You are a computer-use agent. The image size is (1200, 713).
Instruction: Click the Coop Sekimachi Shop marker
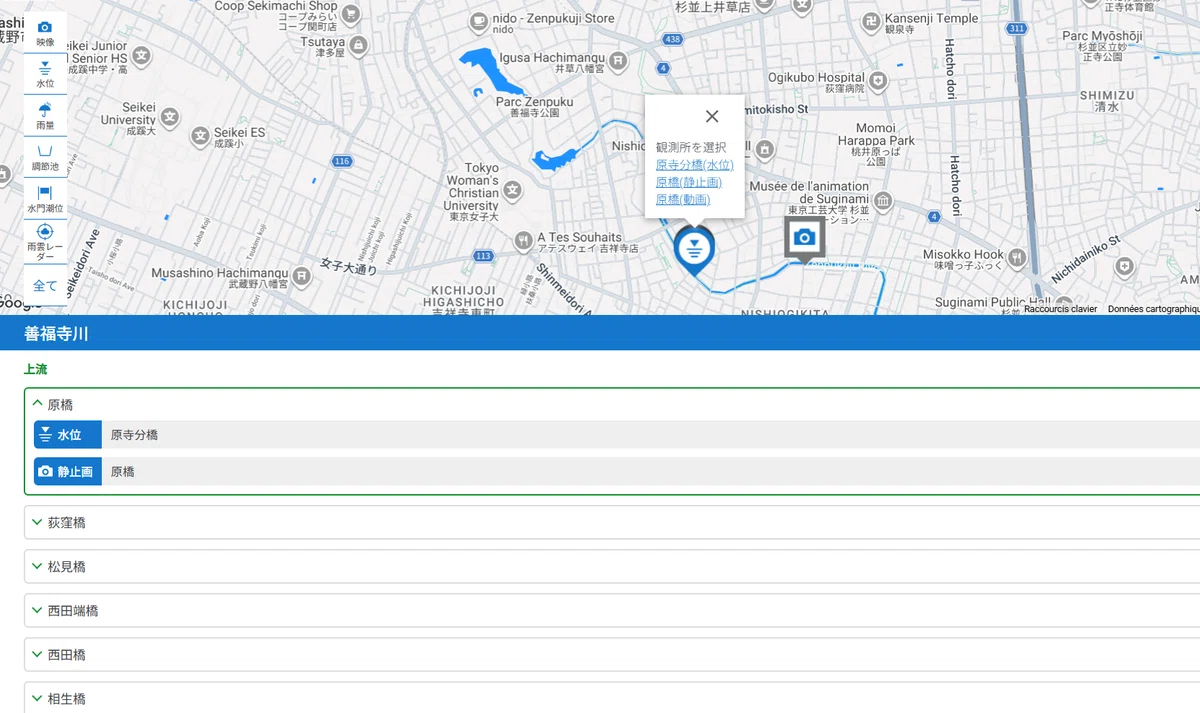351,14
